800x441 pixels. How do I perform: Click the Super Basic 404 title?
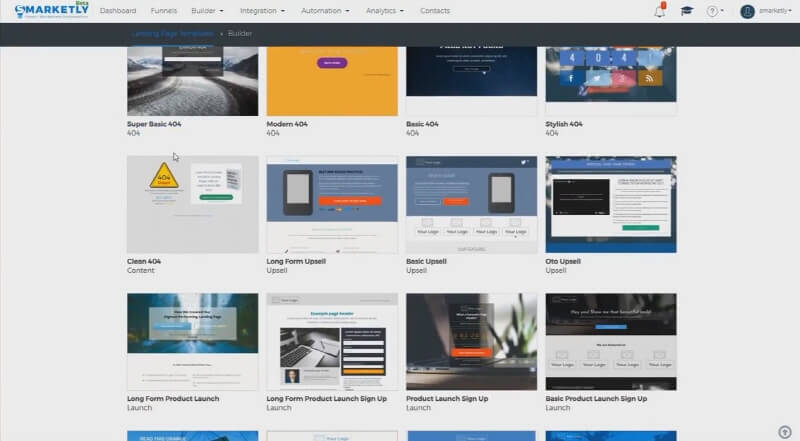point(154,124)
